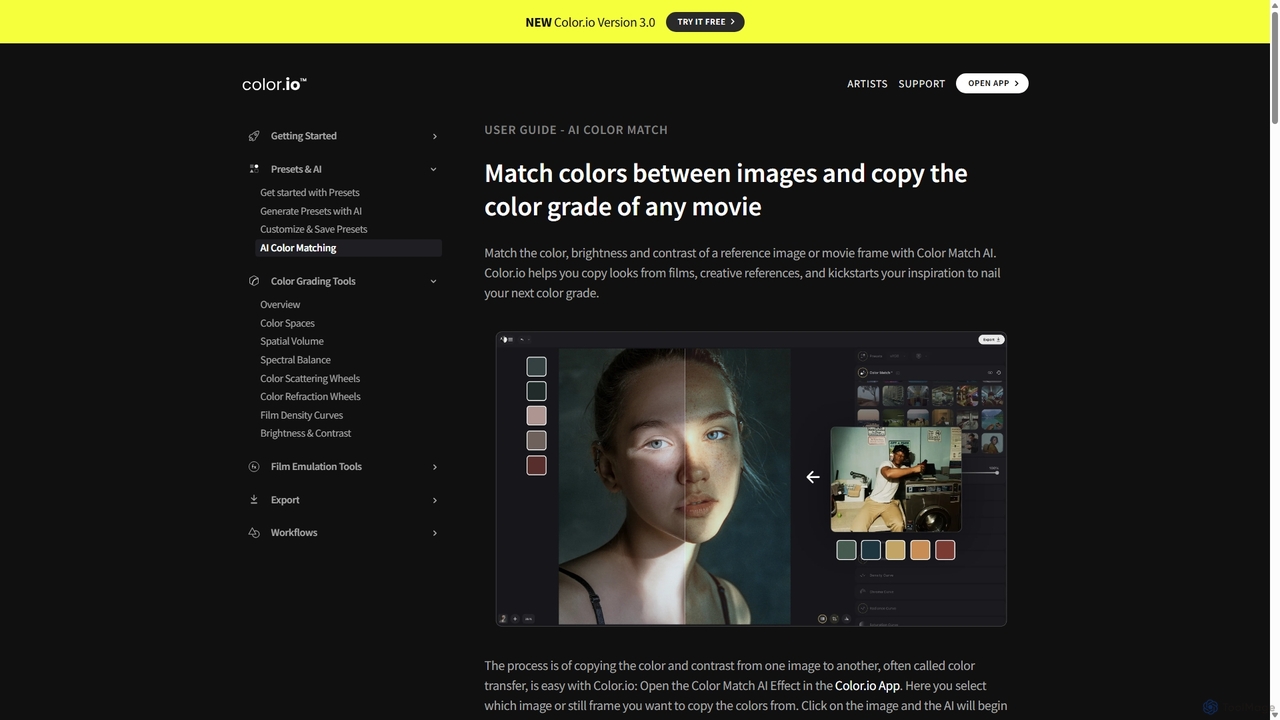Expand the Getting Started section chevron
Viewport: 1280px width, 720px height.
(434, 136)
